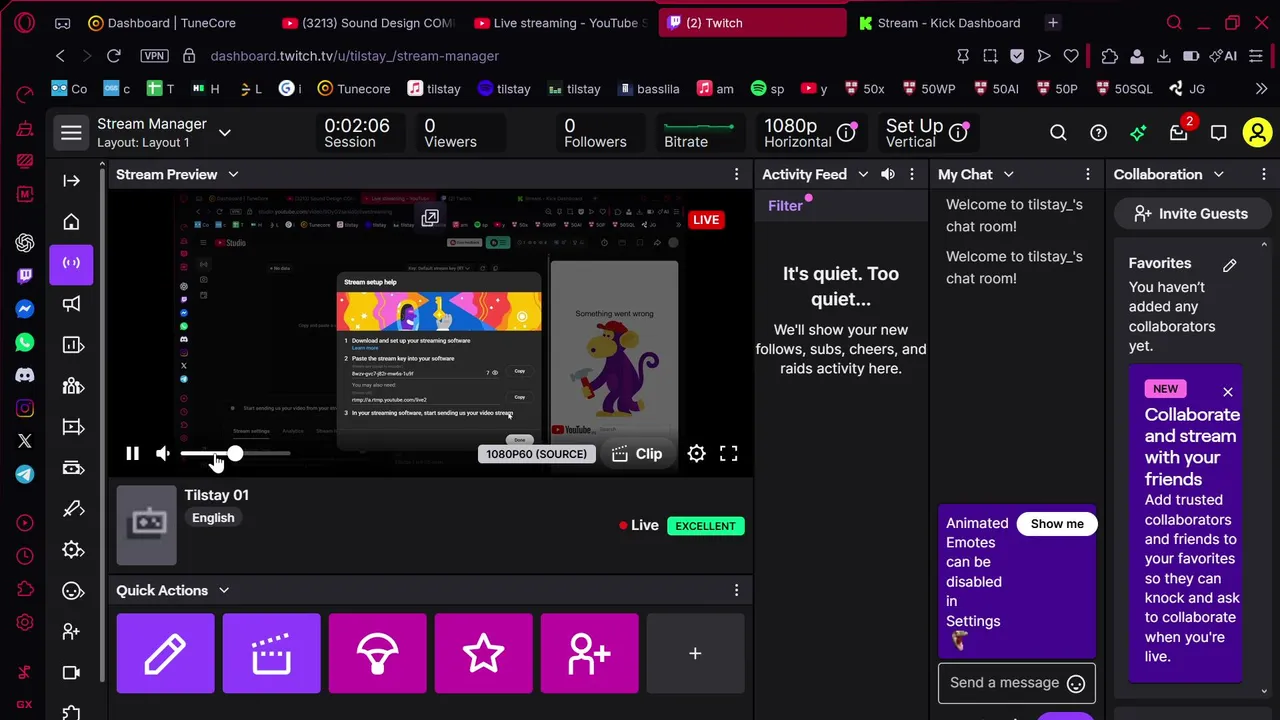Expand the My Chat panel dropdown
Screen dimensions: 1280x720
click(1008, 174)
